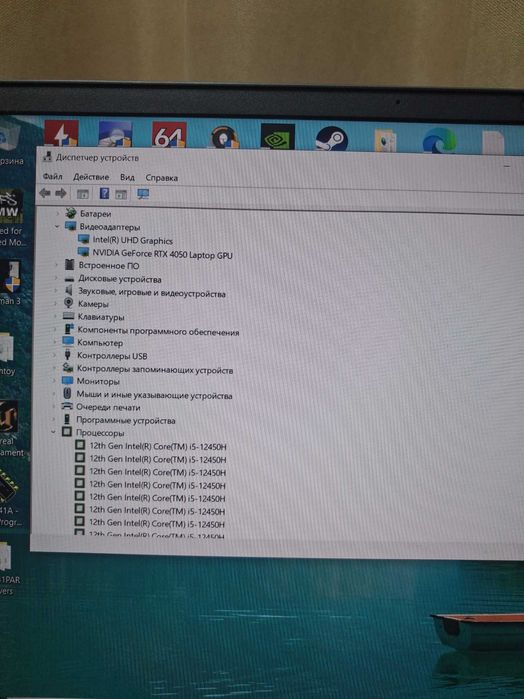This screenshot has height=699, width=524.
Task: Open the Справка menu
Action: click(x=161, y=178)
